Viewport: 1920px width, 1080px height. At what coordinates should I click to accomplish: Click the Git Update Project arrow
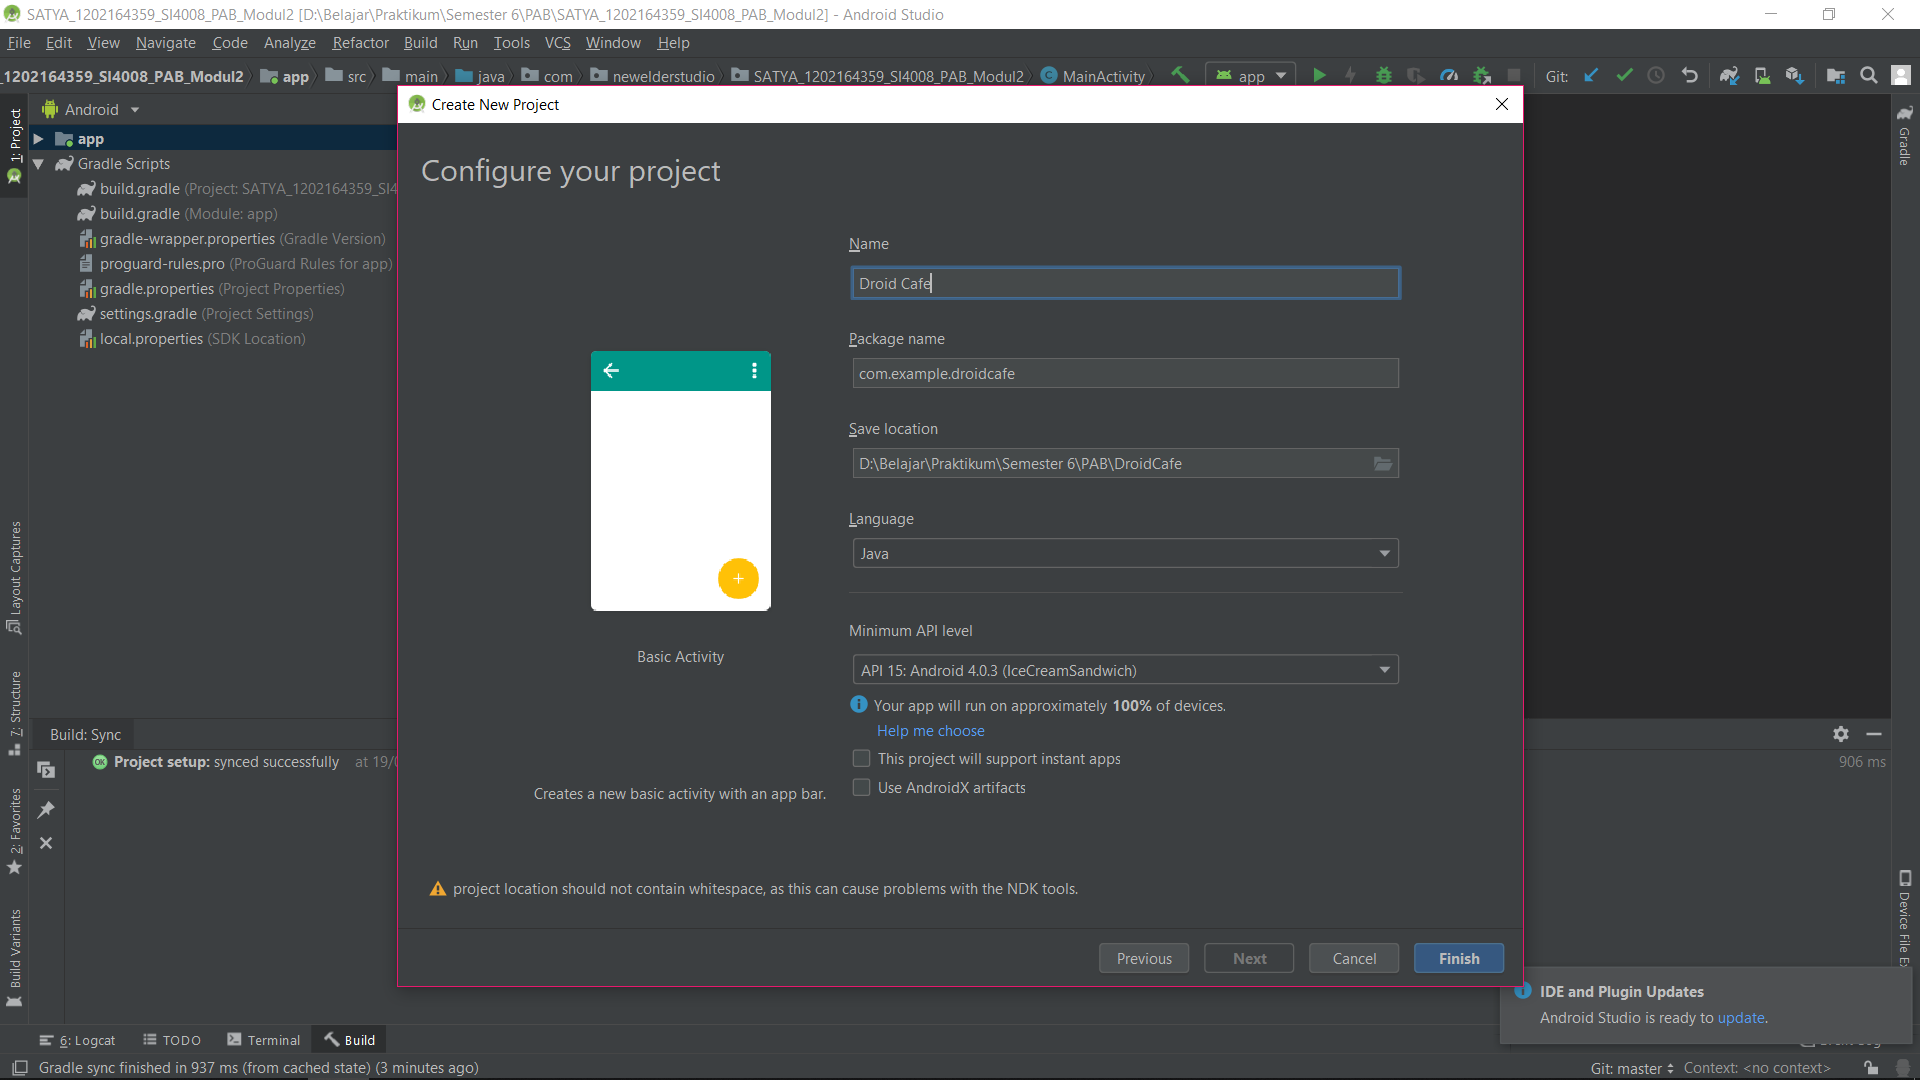click(x=1591, y=75)
